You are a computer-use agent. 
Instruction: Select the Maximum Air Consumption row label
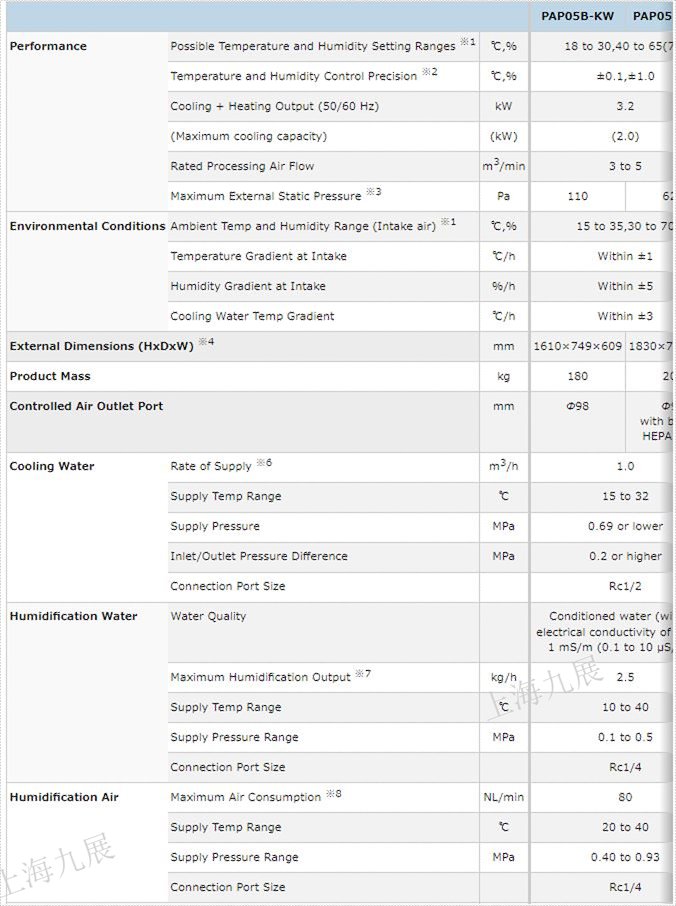pyautogui.click(x=246, y=797)
